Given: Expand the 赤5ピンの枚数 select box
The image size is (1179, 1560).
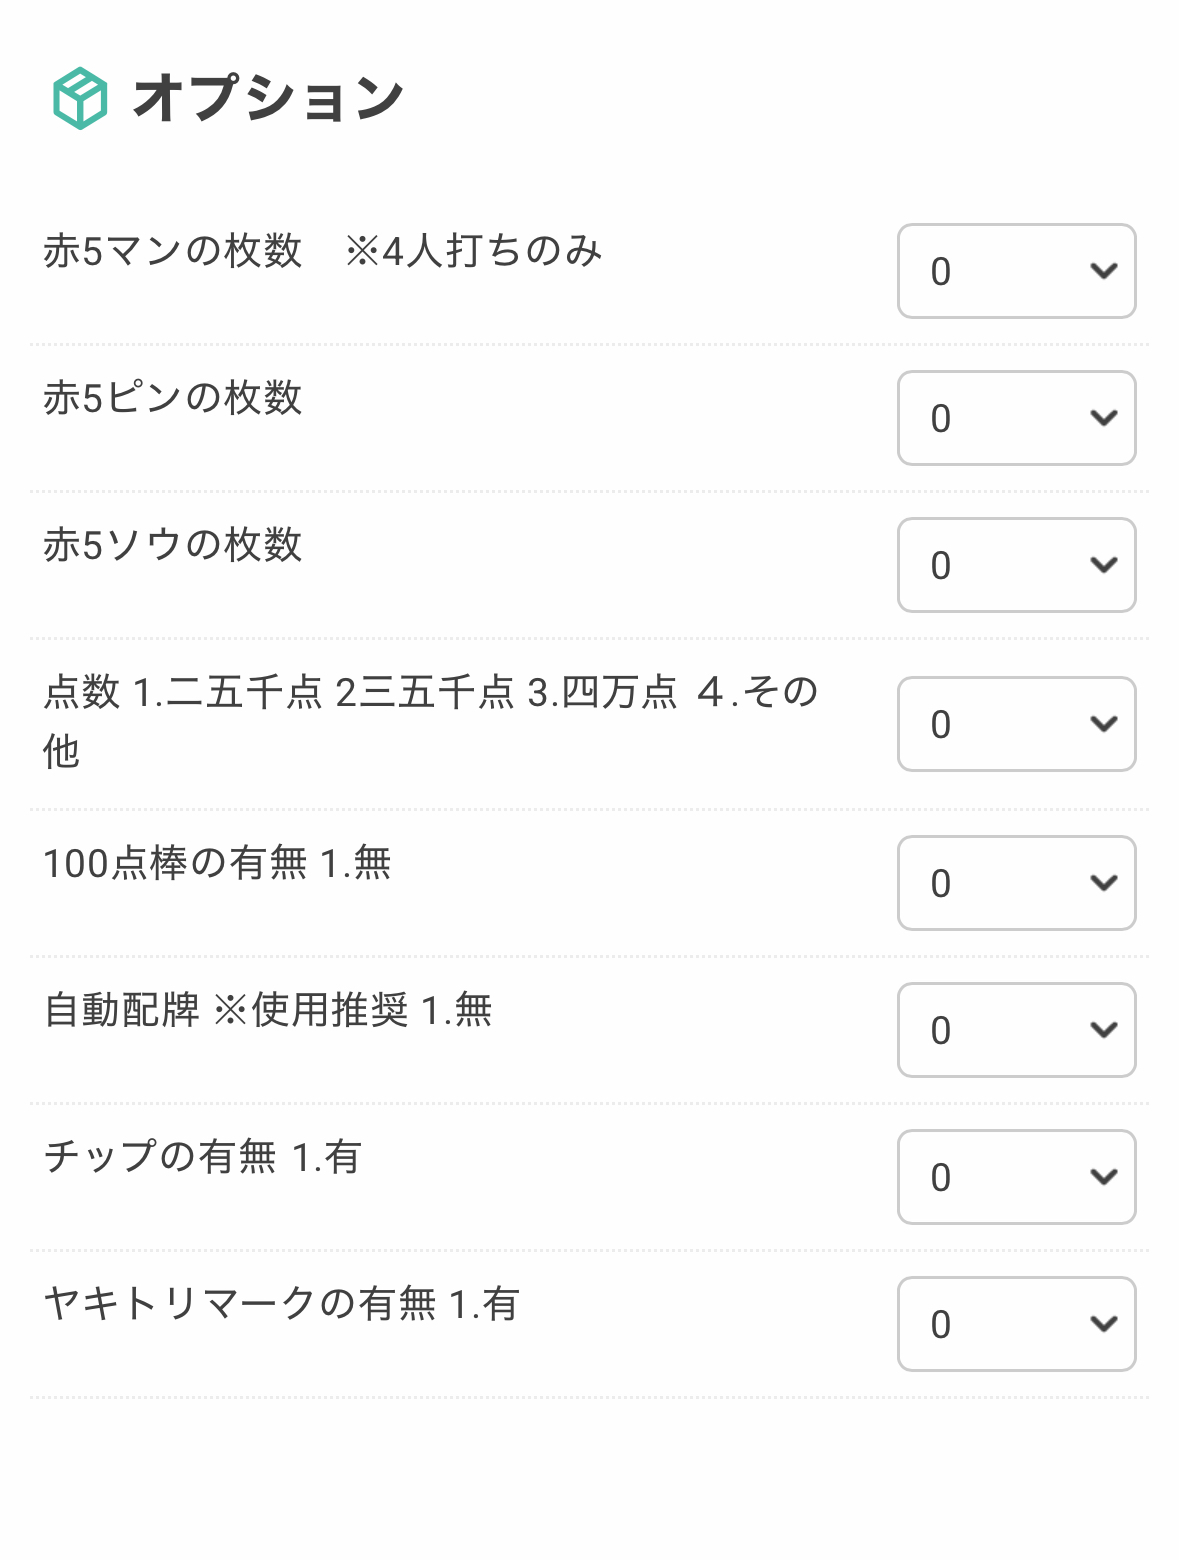Looking at the screenshot, I should pos(1016,418).
